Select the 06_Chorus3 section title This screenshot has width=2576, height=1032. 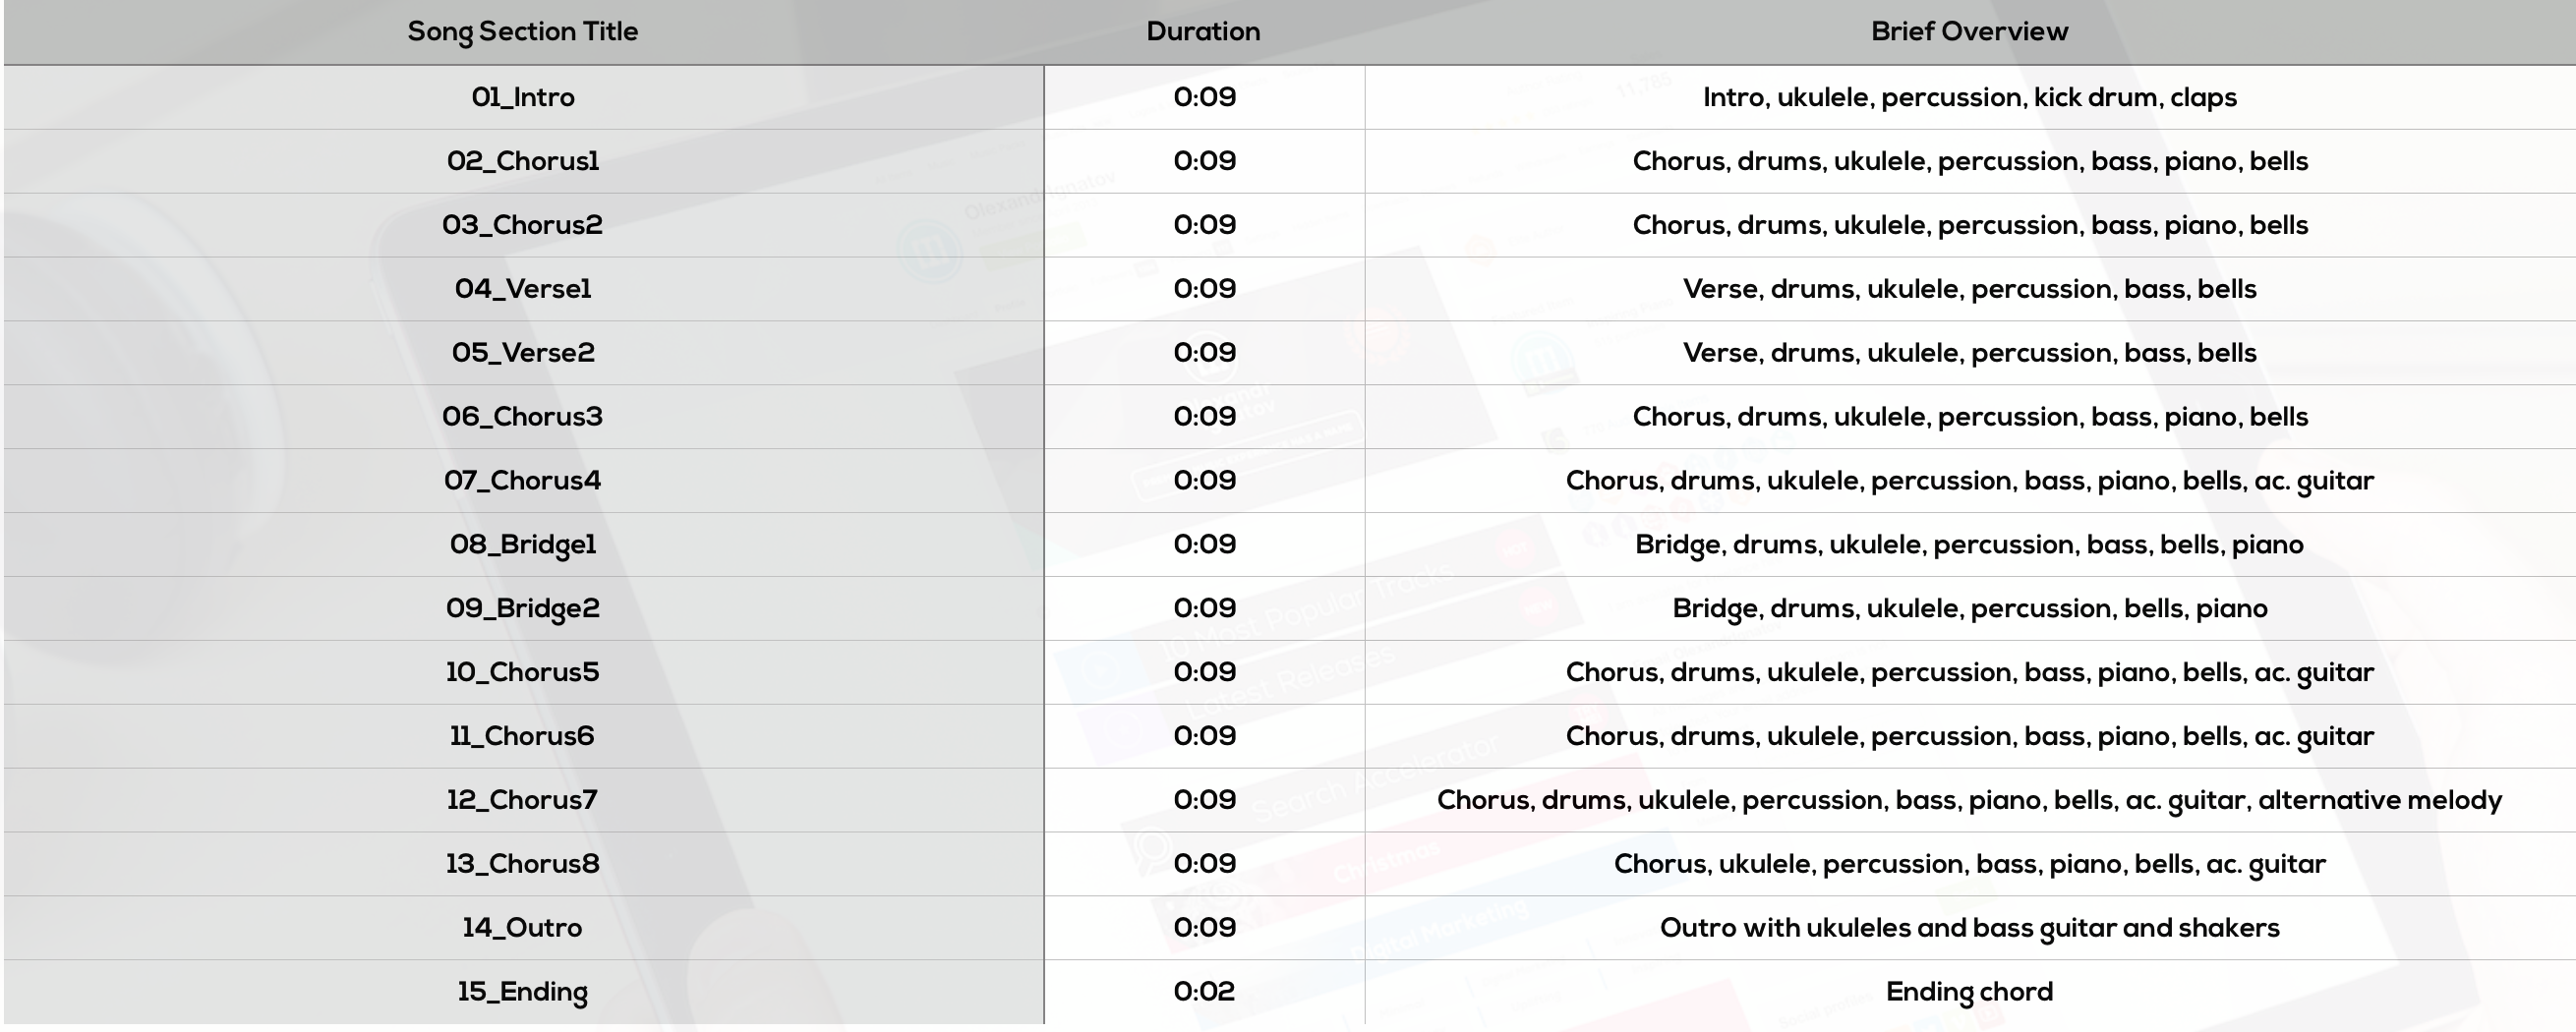pos(523,417)
